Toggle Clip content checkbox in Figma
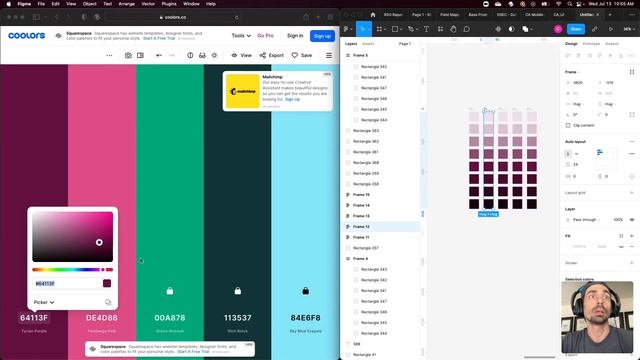This screenshot has width=640, height=360. point(568,125)
